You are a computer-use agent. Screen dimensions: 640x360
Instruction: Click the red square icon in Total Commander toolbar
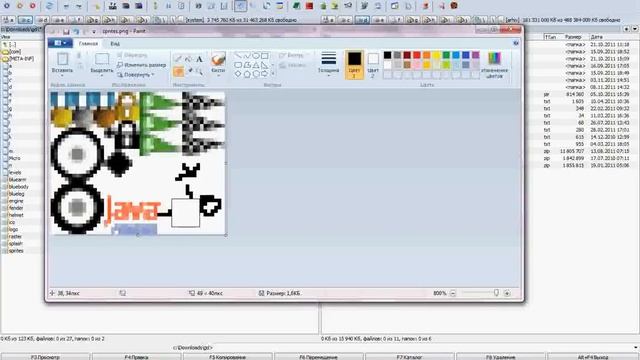point(309,6)
